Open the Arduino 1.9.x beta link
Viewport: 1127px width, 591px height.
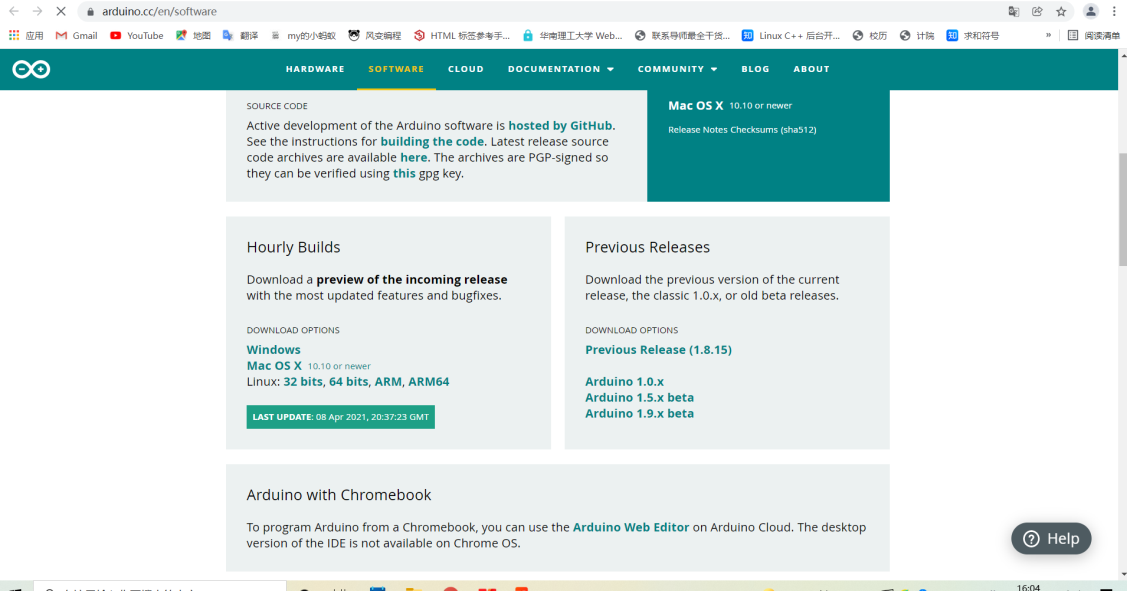point(639,413)
